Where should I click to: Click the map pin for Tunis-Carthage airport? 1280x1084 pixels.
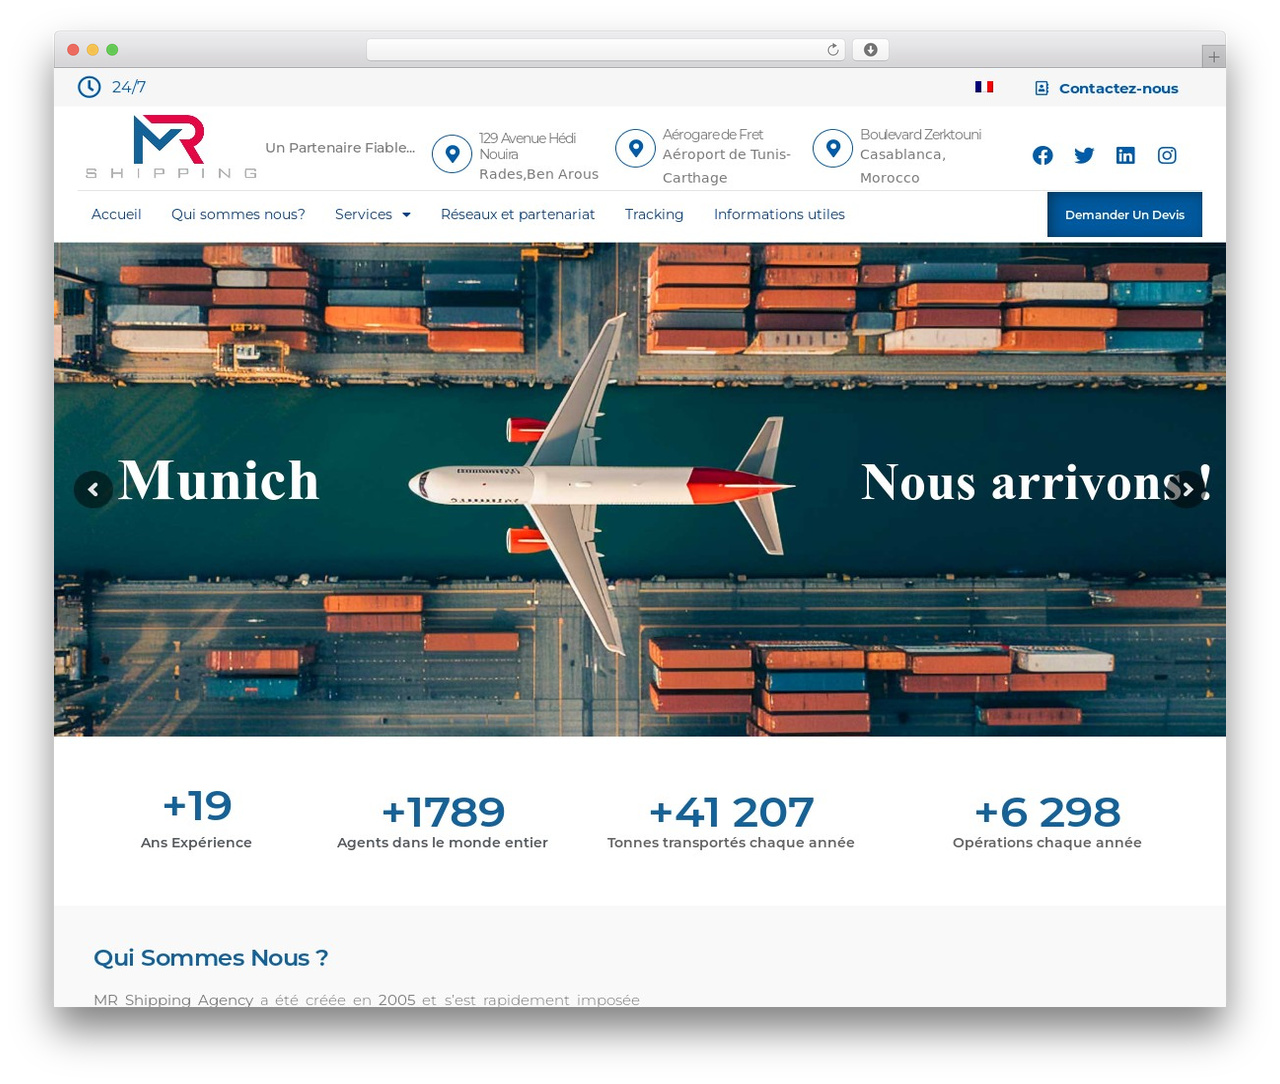pyautogui.click(x=635, y=149)
